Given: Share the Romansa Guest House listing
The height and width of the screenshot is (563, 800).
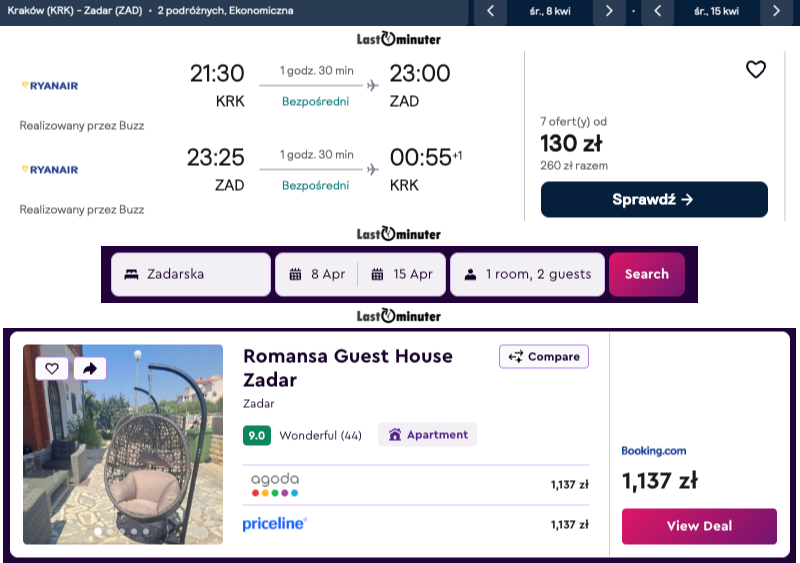Looking at the screenshot, I should 89,369.
